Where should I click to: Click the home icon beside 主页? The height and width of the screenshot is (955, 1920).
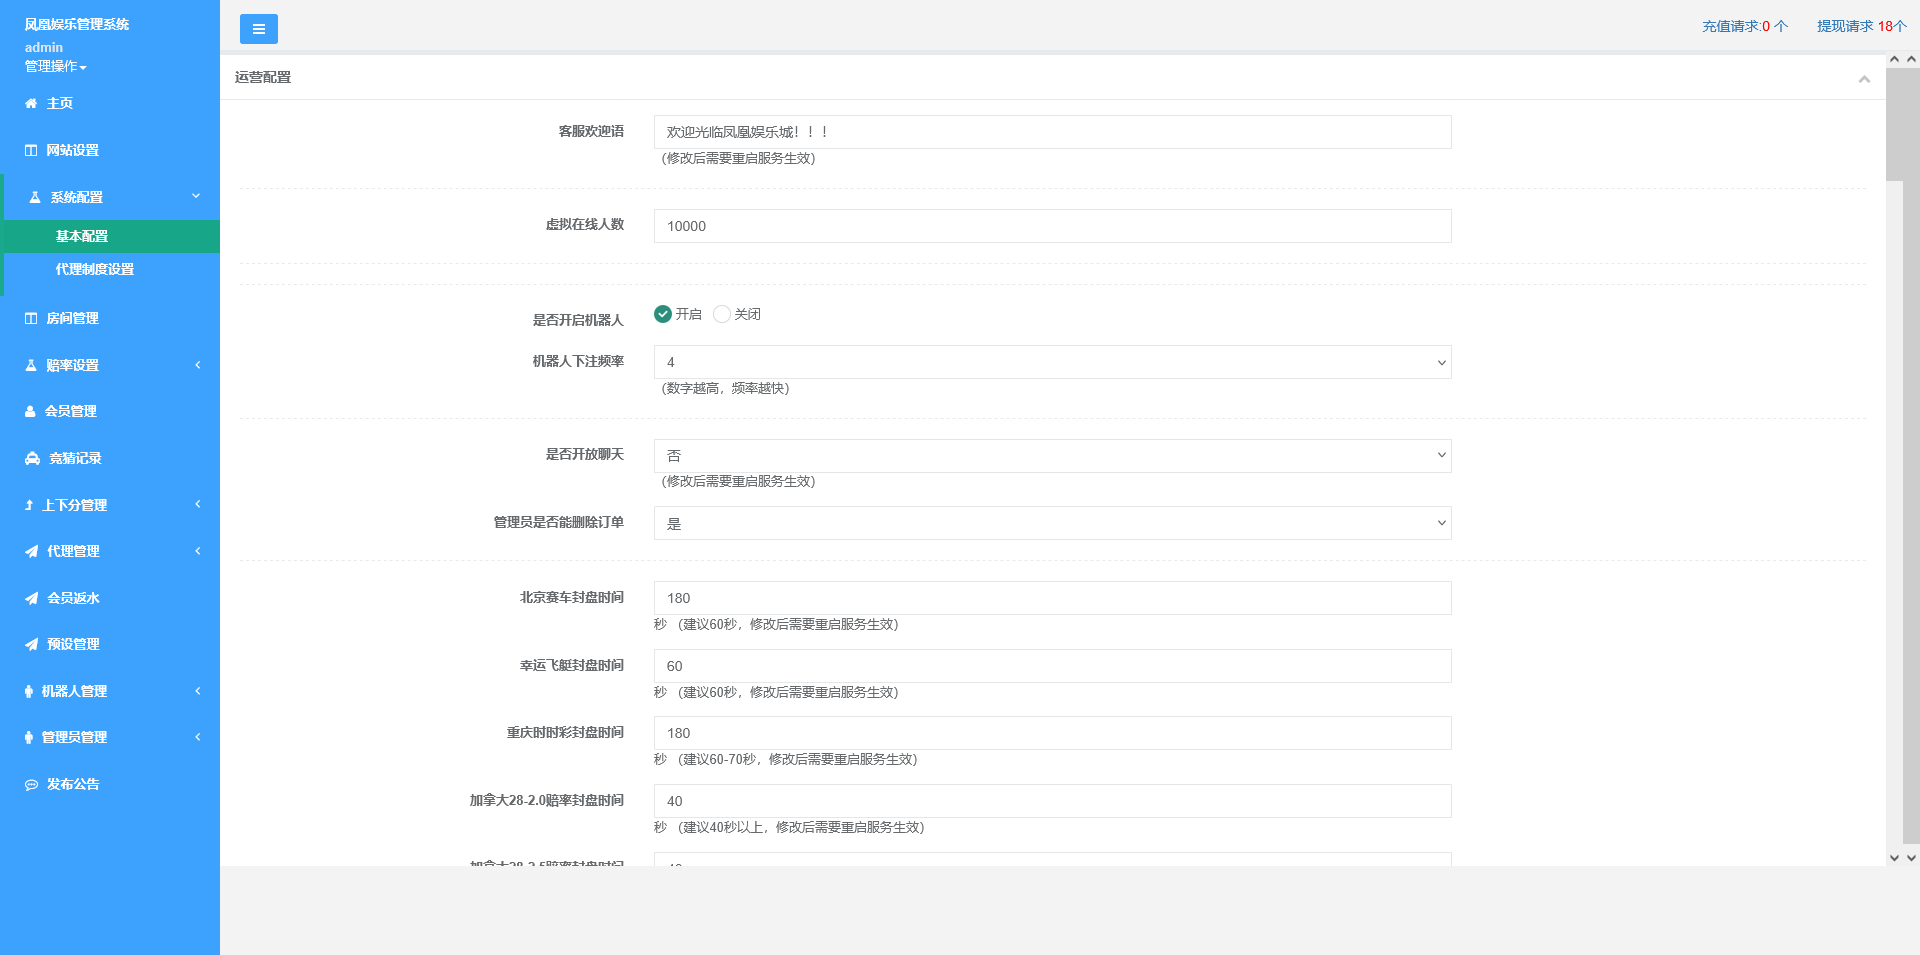(x=31, y=103)
